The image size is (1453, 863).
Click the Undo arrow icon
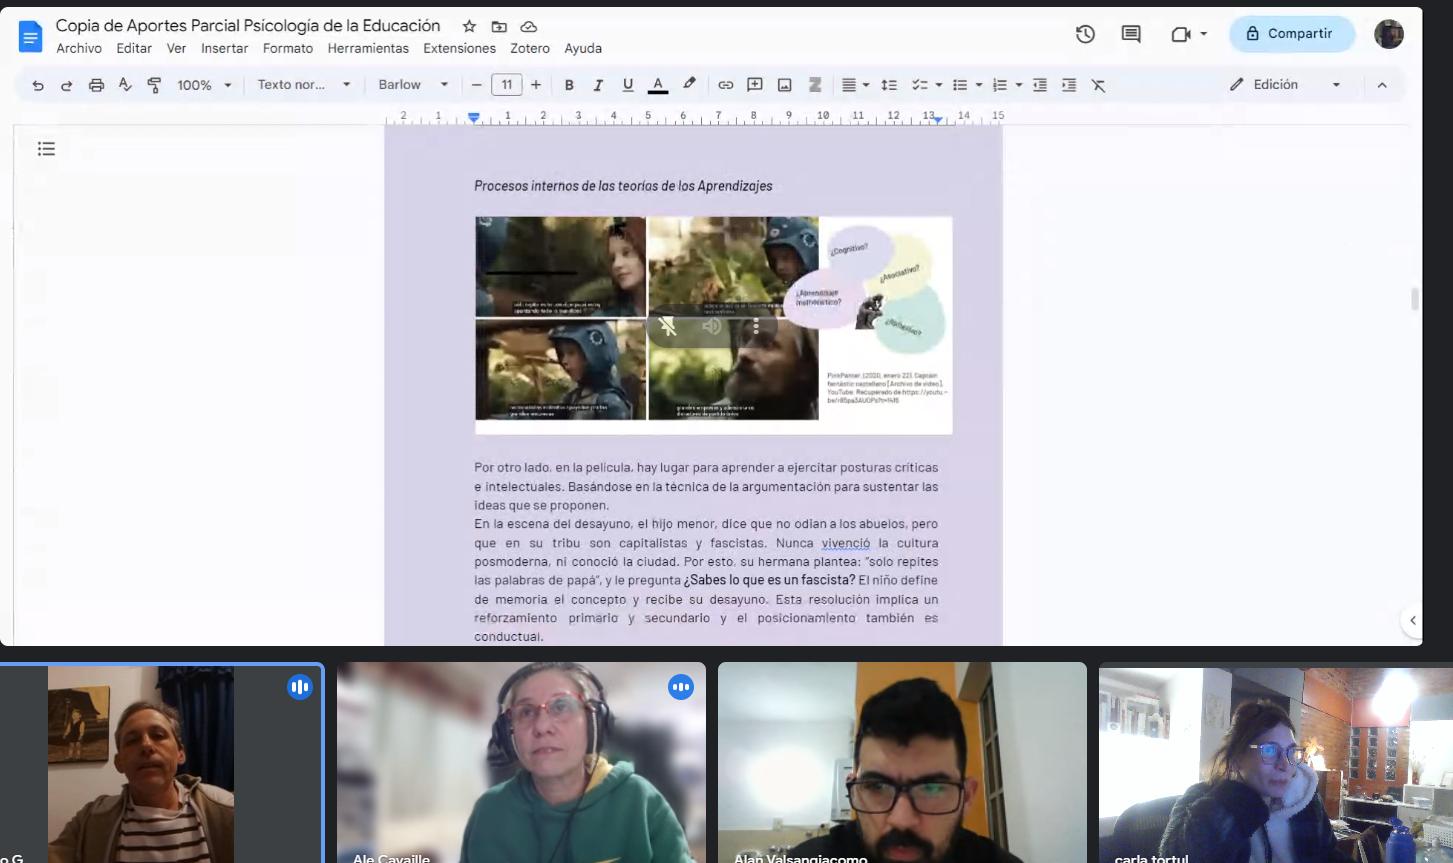pos(38,85)
